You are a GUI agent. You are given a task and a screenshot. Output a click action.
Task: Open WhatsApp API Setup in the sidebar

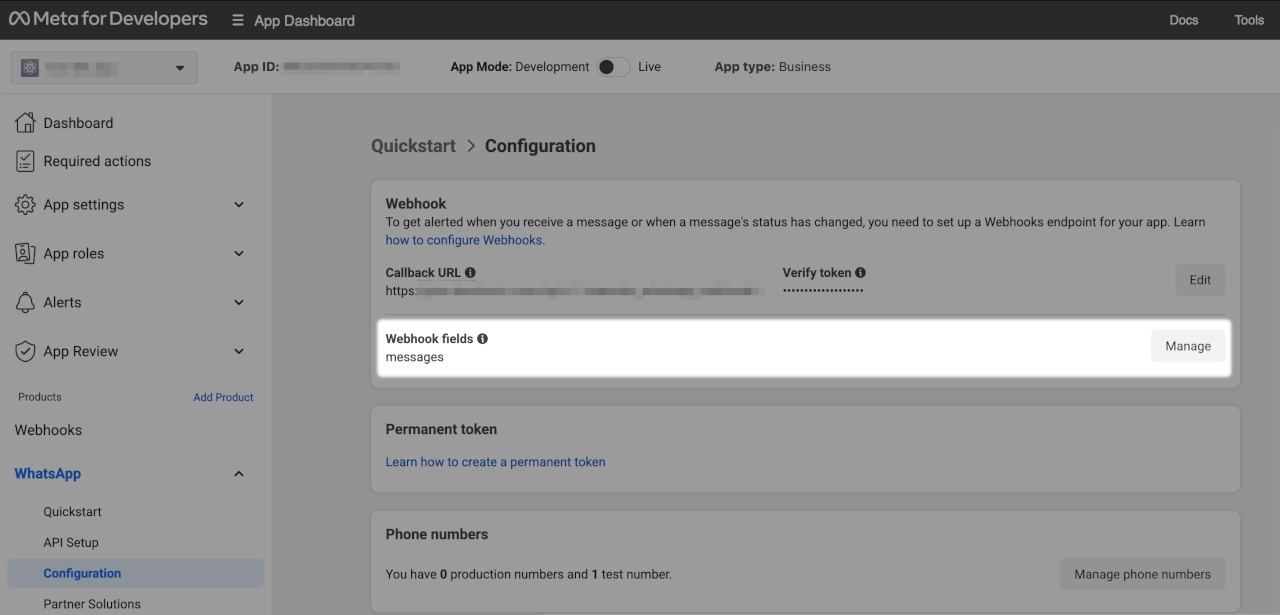point(71,542)
